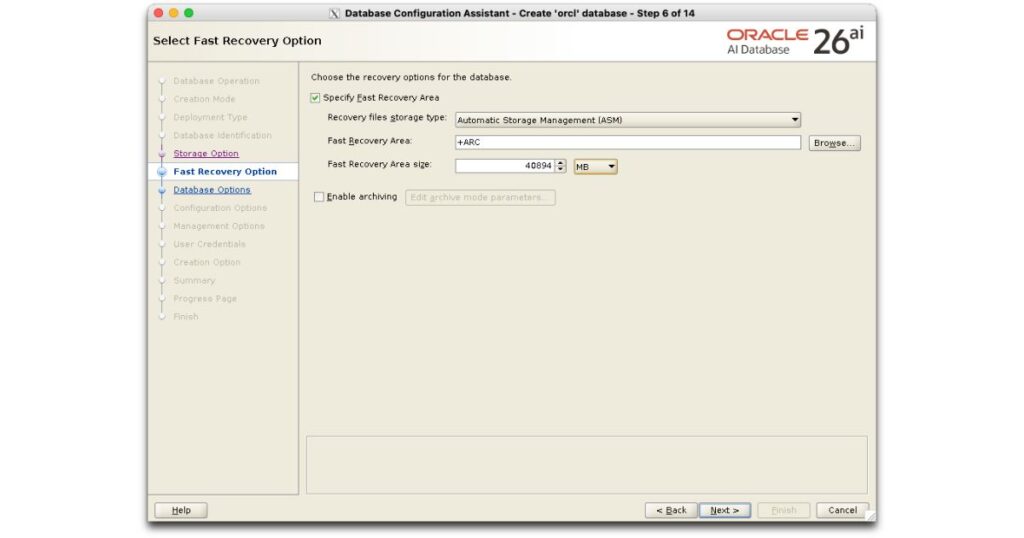Viewport: 1024px width, 538px height.
Task: Click the Creation Mode step text
Action: point(204,99)
